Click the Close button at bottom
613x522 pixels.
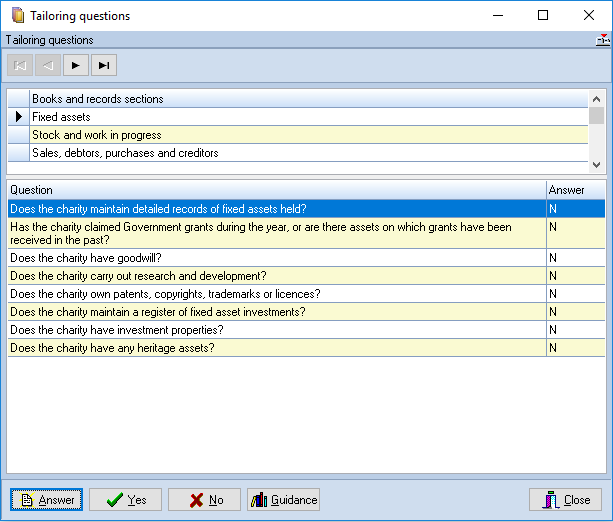click(565, 499)
